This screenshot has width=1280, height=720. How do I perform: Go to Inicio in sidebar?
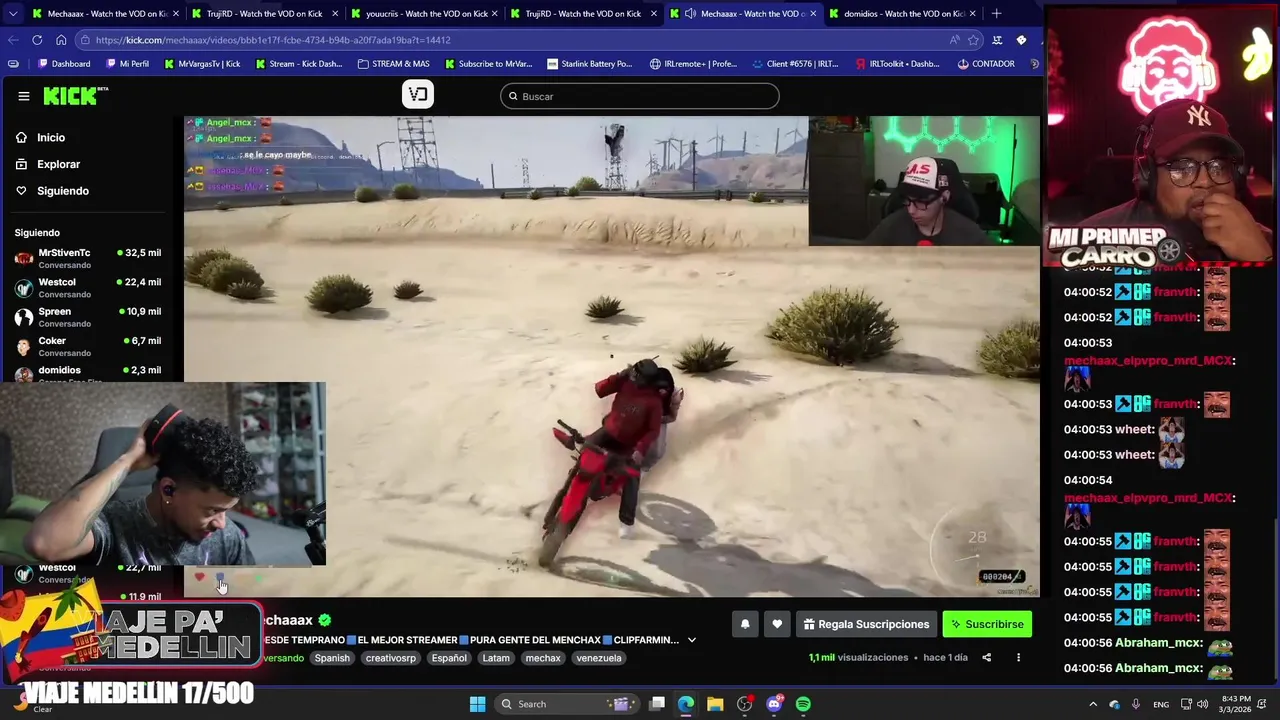click(51, 138)
